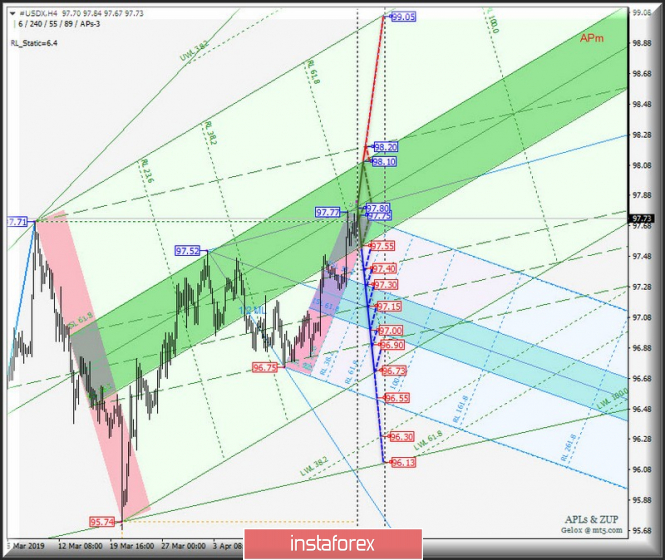This screenshot has height=560, width=665.
Task: Click the LWL 38.2 line label
Action: point(314,467)
